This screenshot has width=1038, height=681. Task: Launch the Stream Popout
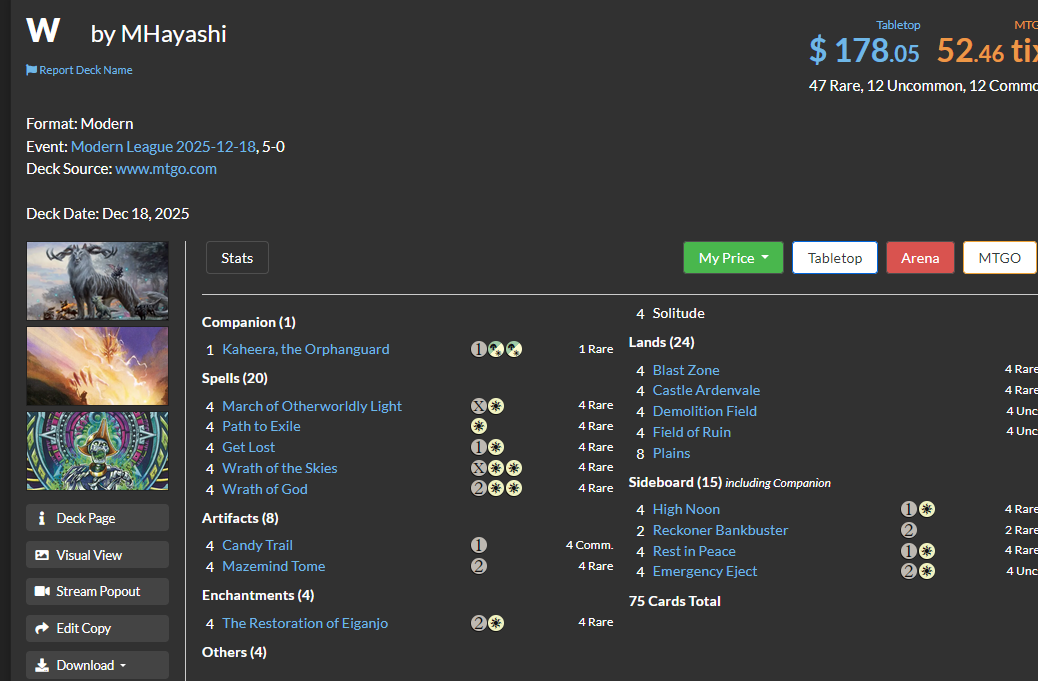(97, 591)
